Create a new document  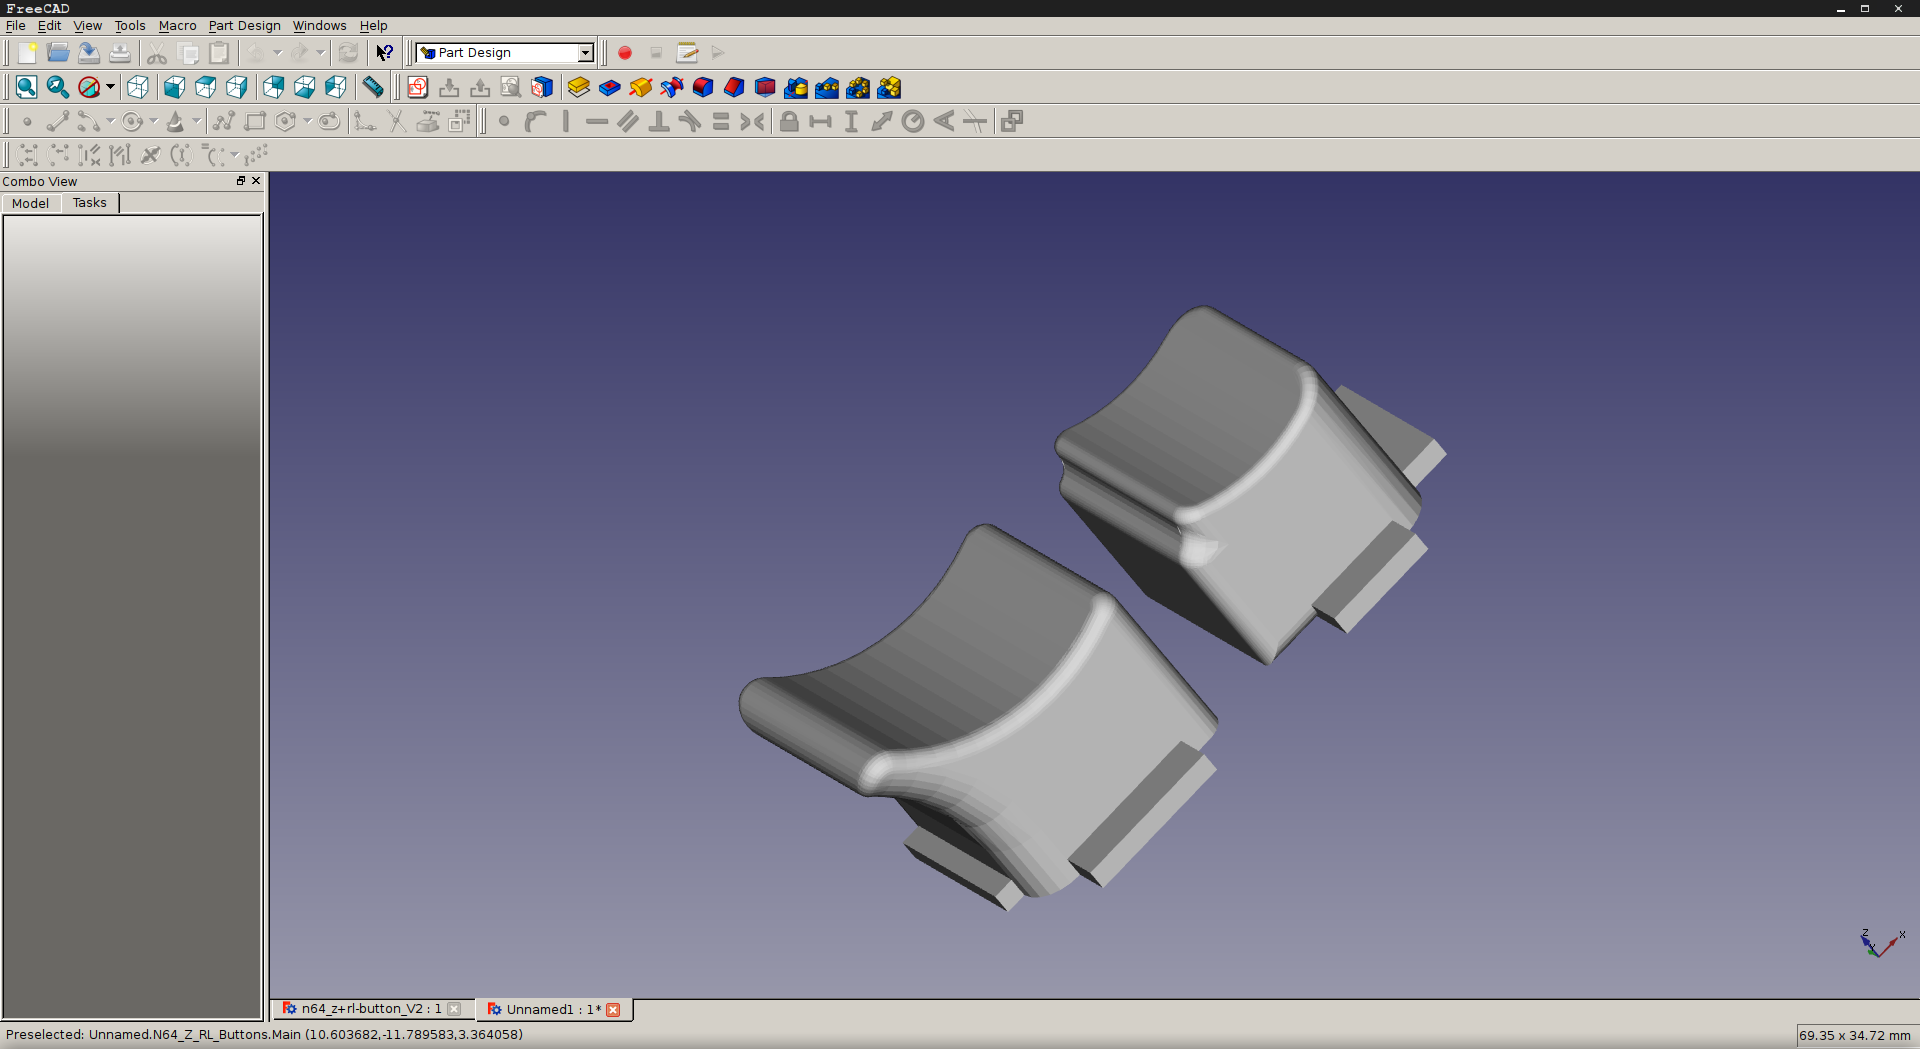click(27, 53)
